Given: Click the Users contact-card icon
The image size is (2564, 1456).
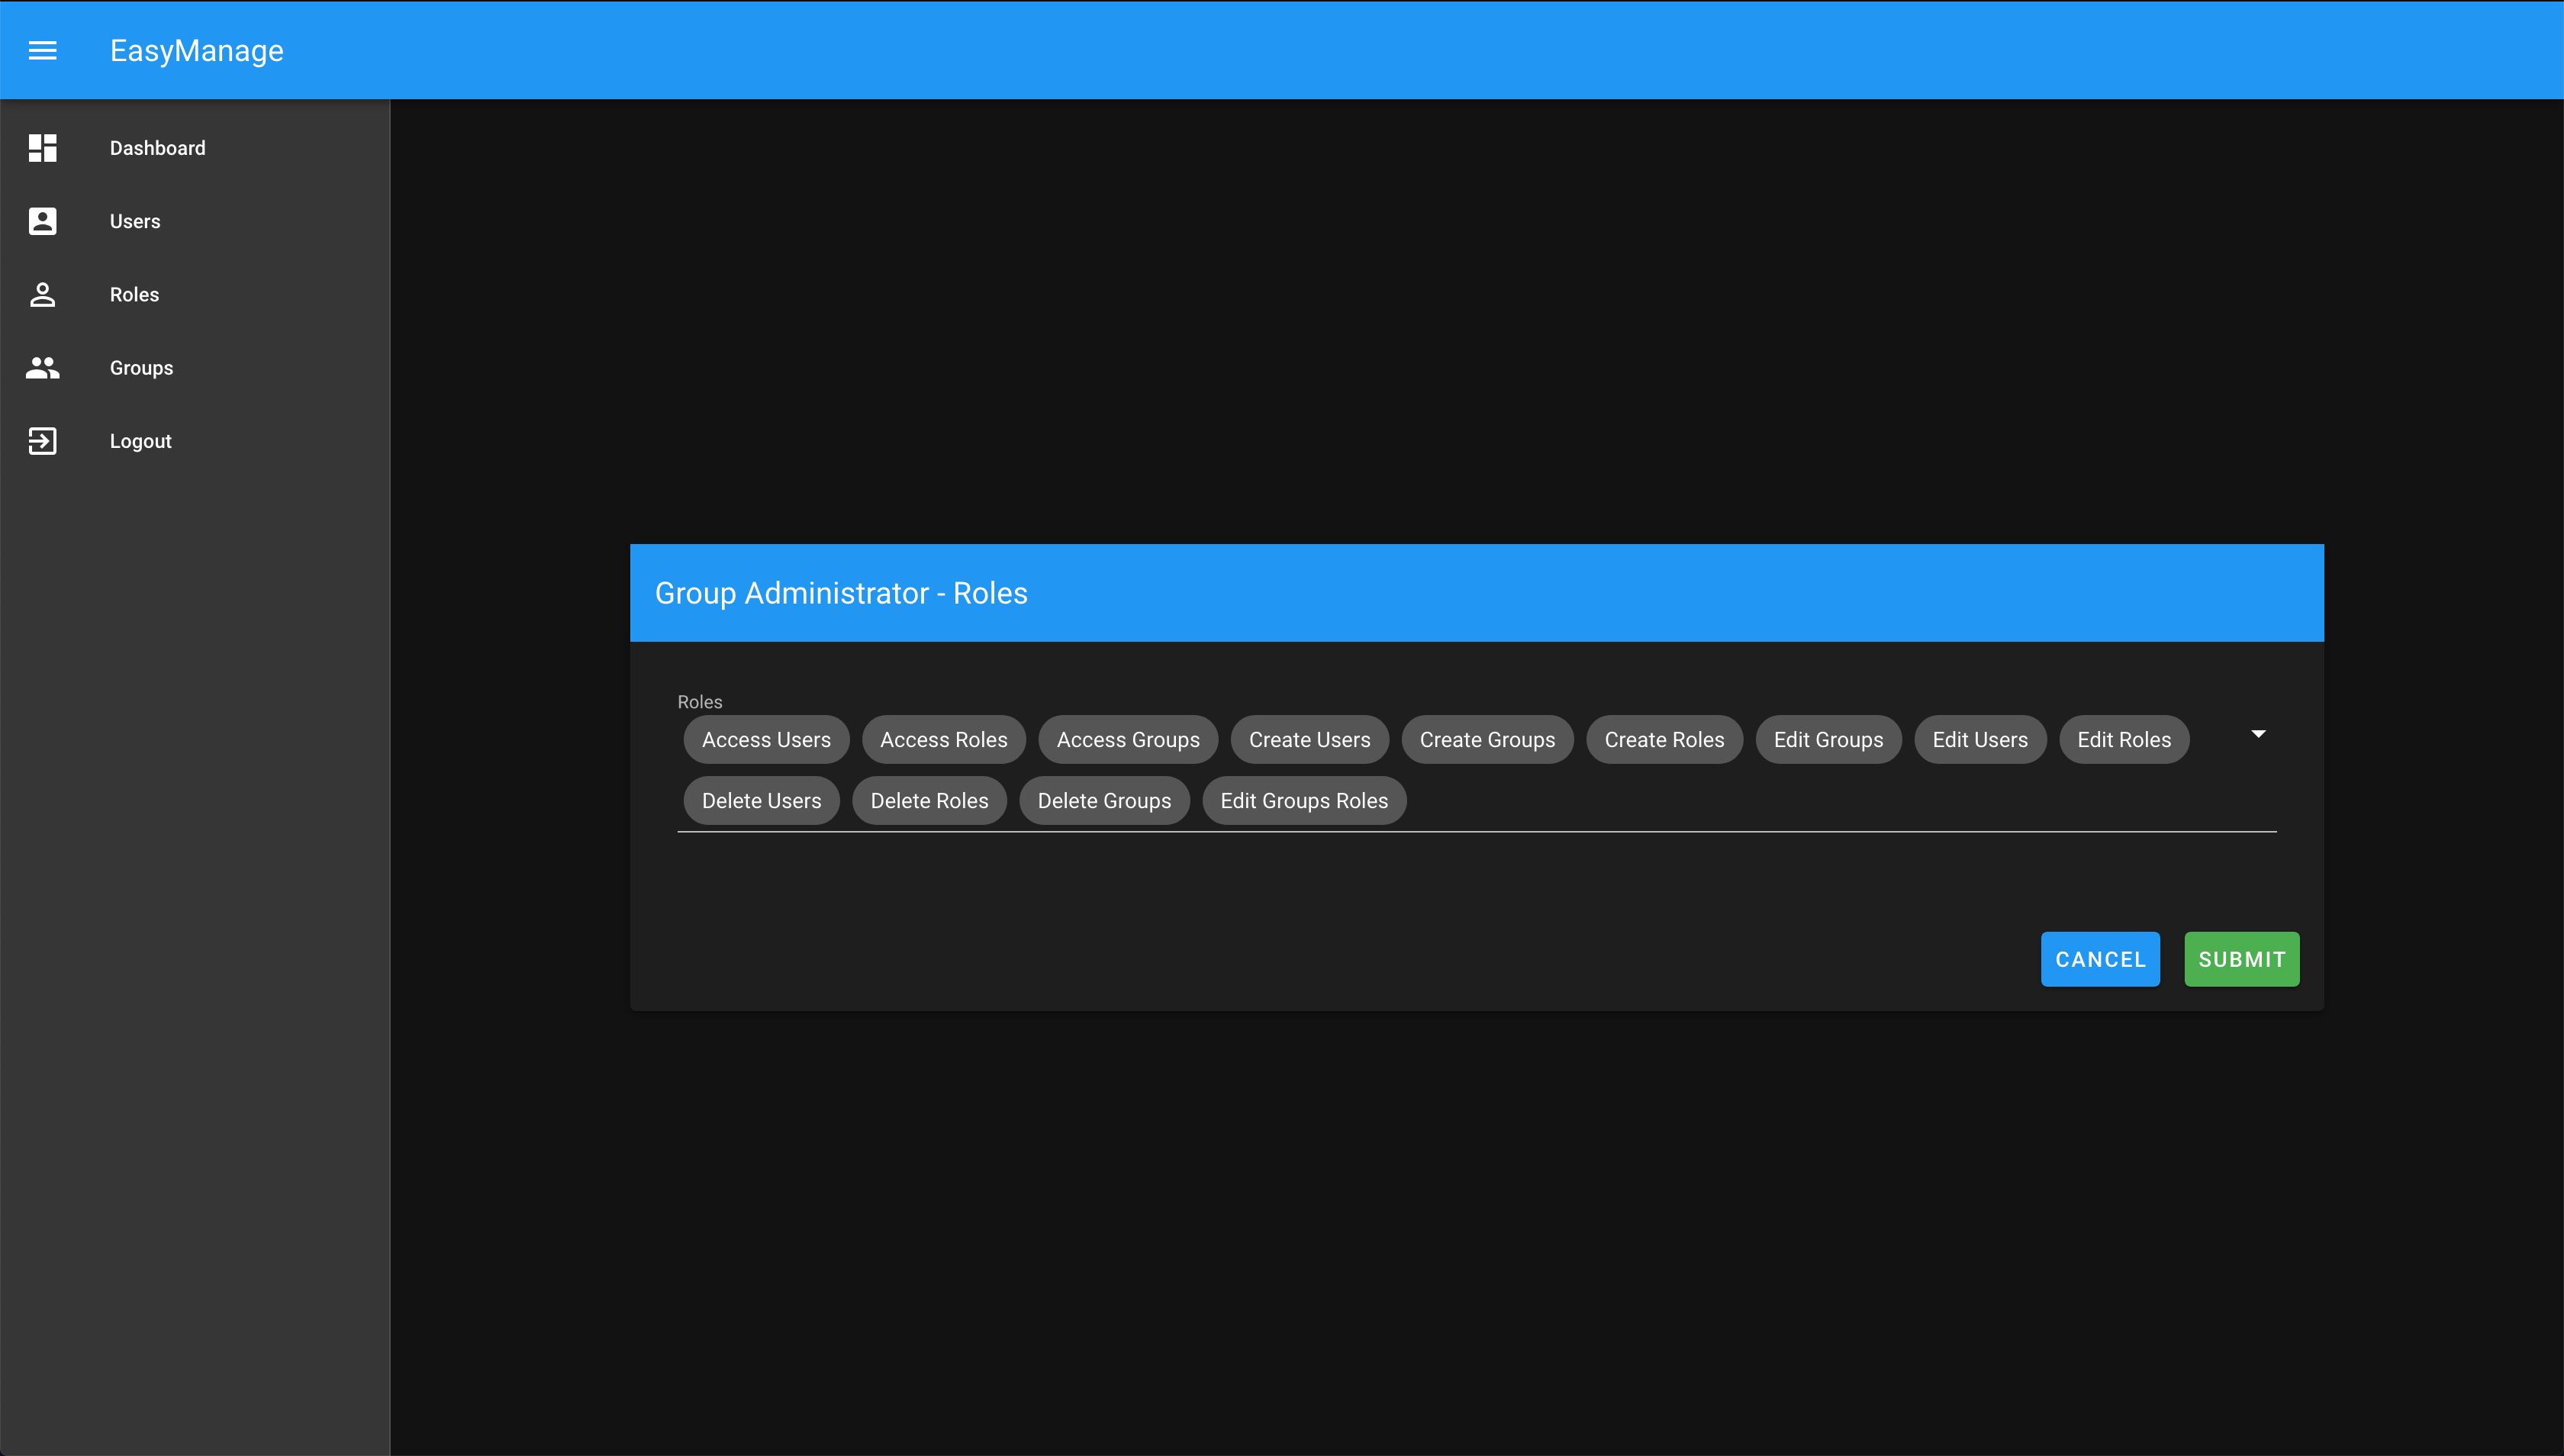Looking at the screenshot, I should point(42,221).
